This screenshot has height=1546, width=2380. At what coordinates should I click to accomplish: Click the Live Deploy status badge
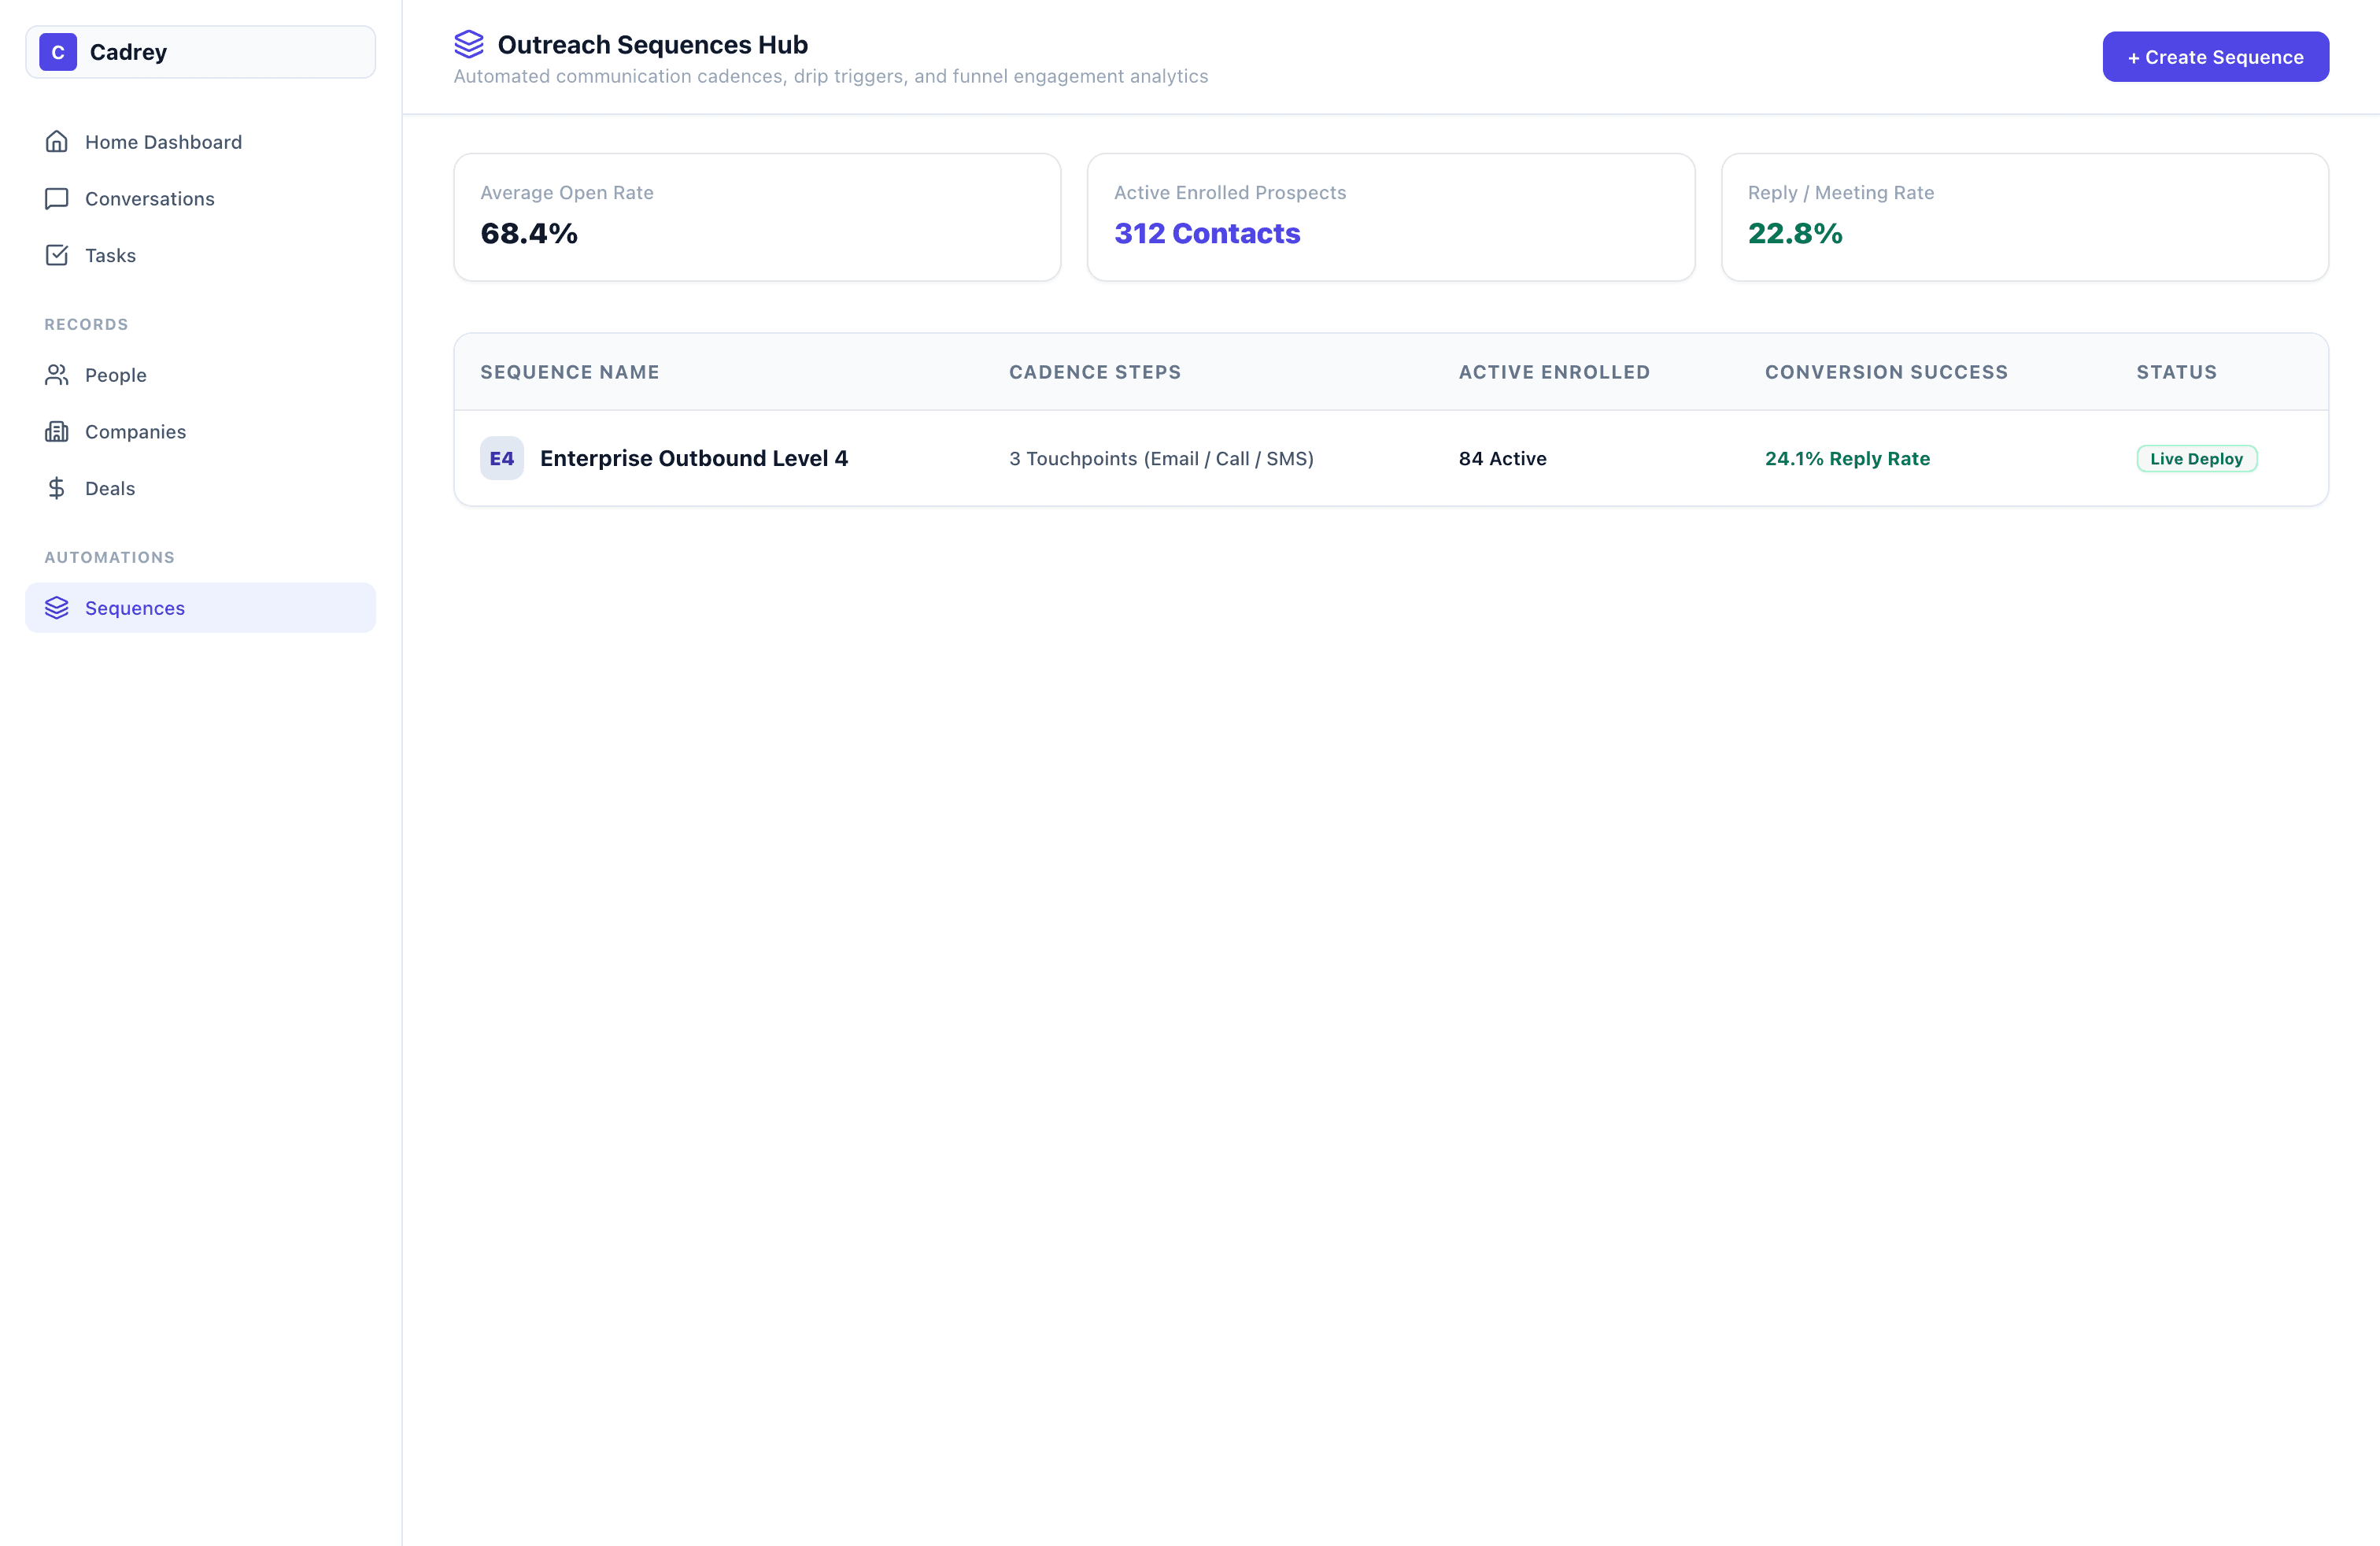2197,459
